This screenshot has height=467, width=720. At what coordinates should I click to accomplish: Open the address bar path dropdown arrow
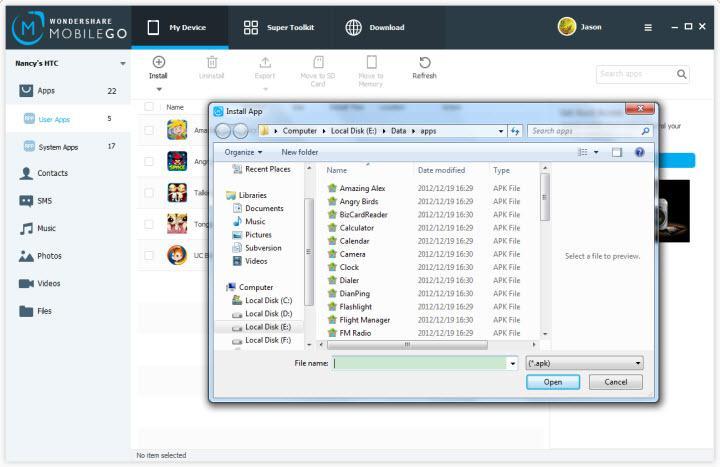501,131
